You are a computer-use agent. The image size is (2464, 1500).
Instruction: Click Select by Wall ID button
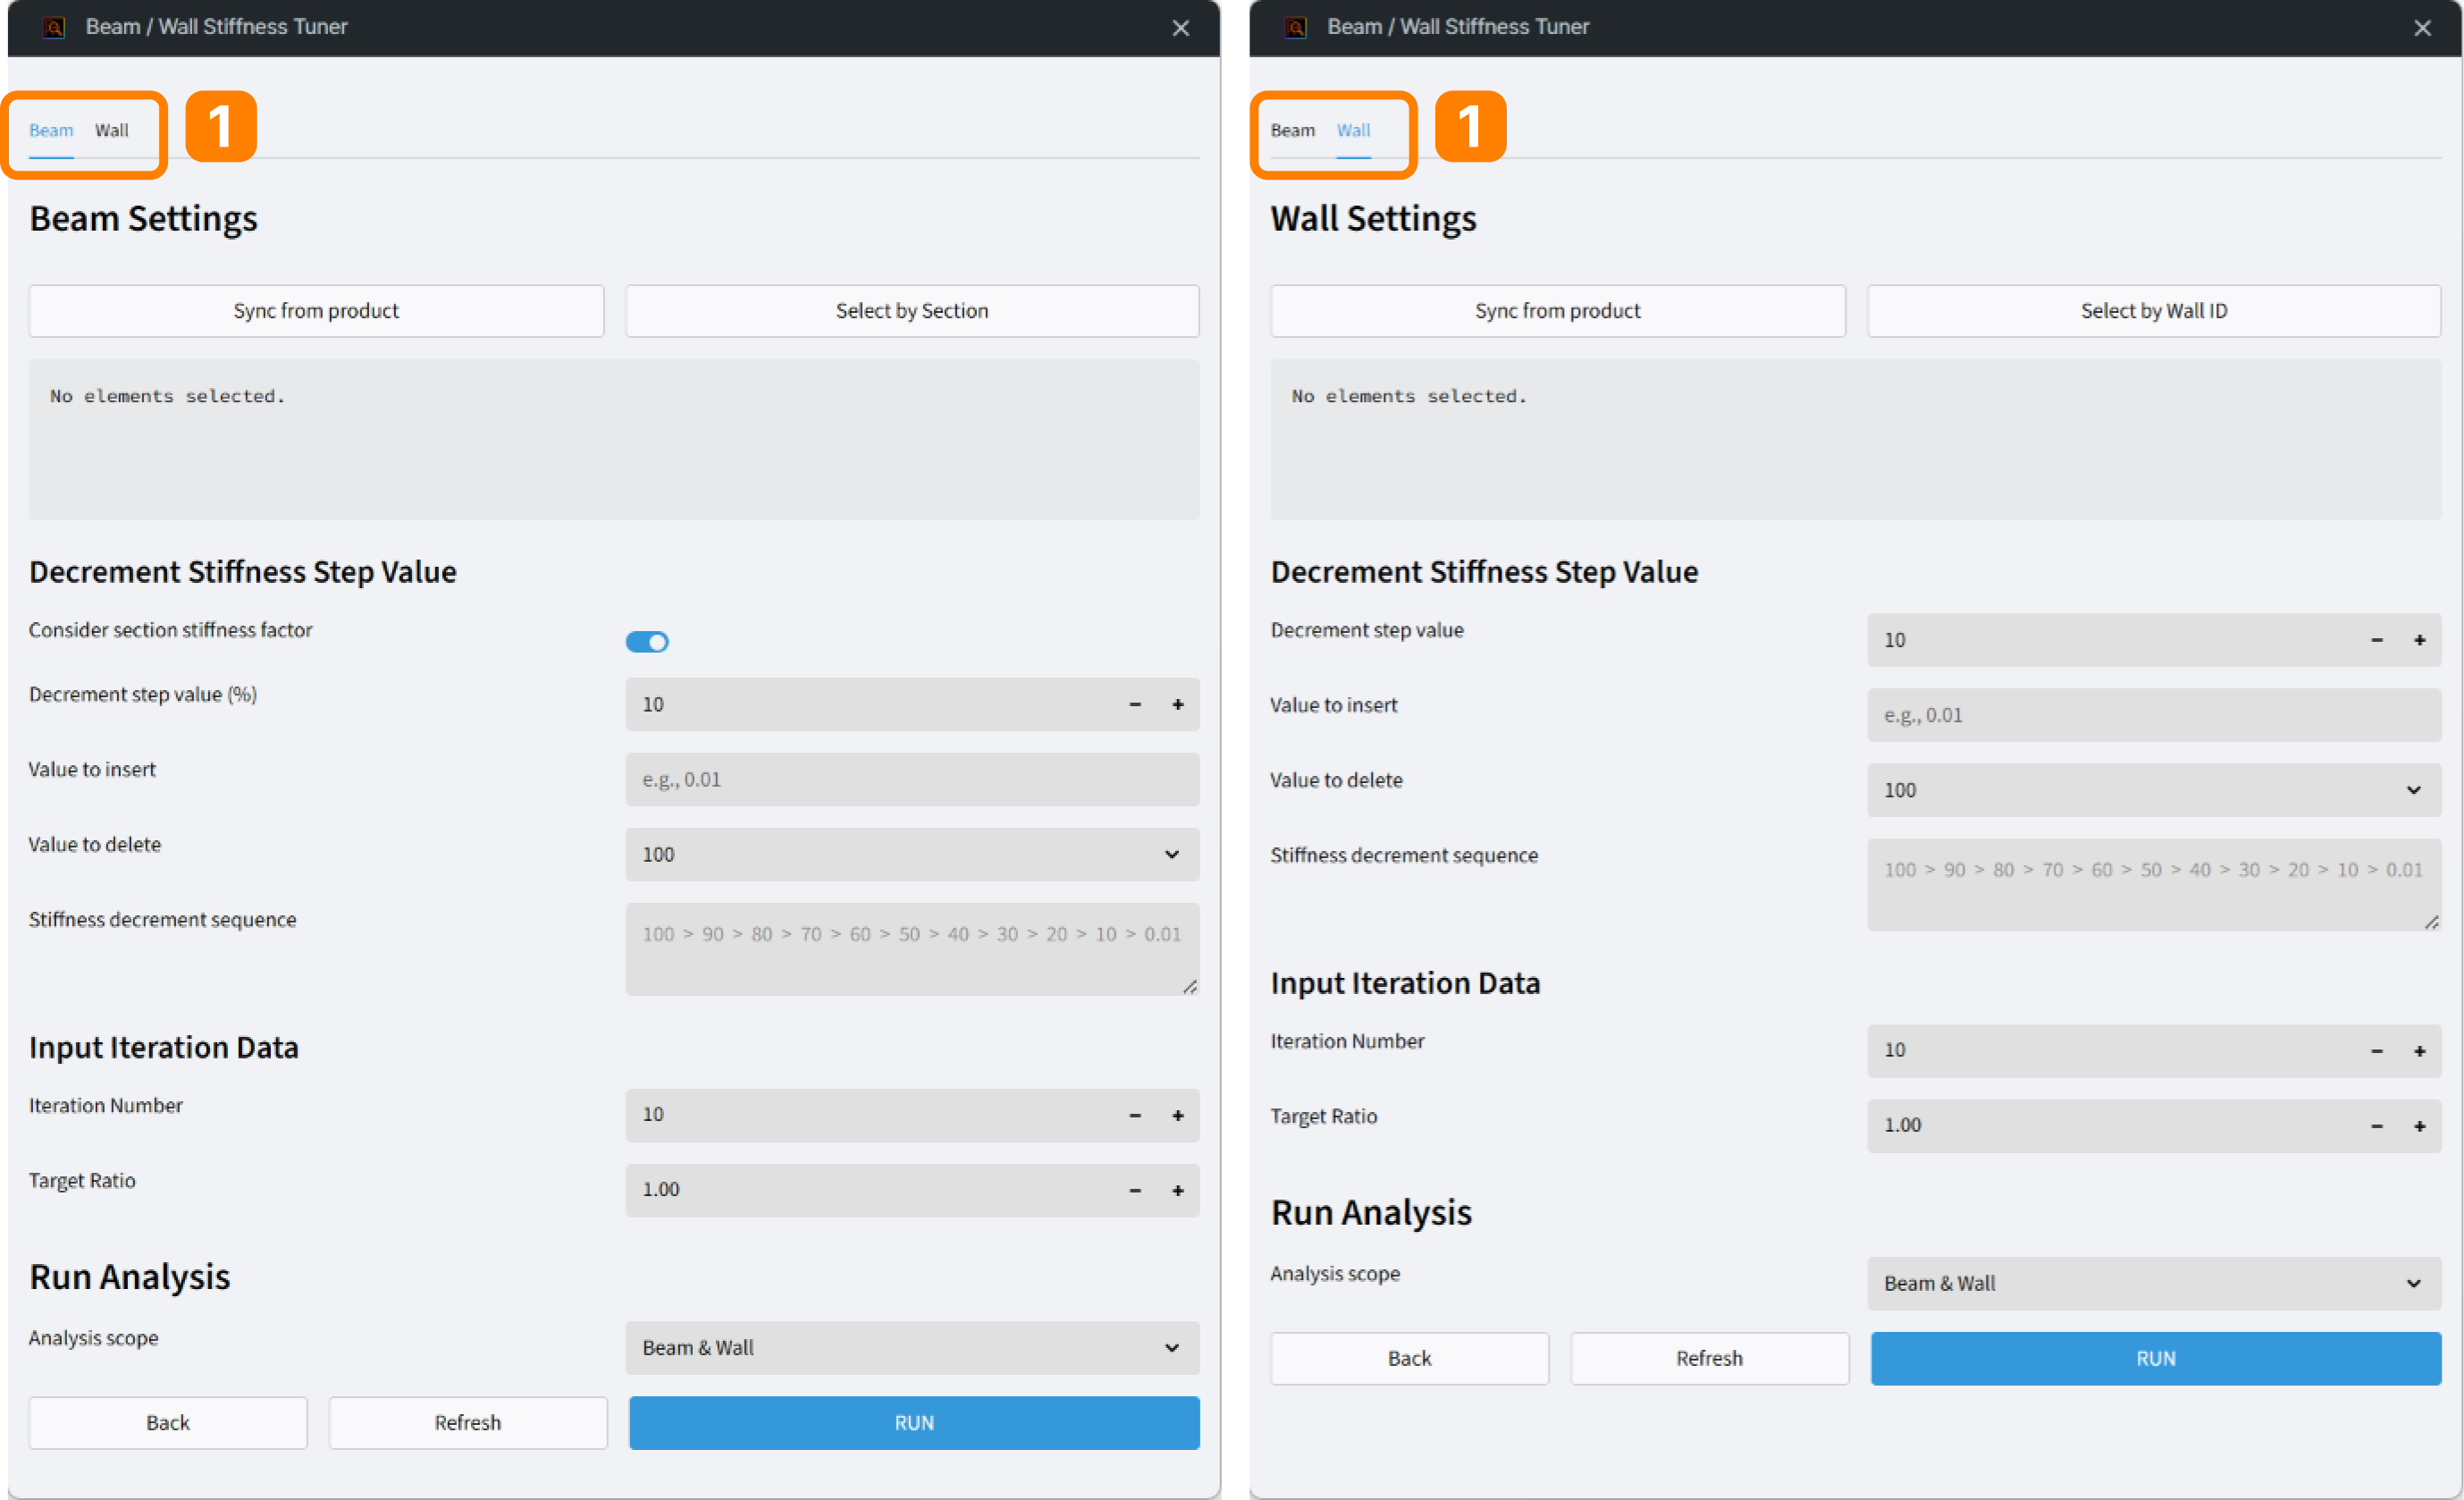pos(2154,311)
